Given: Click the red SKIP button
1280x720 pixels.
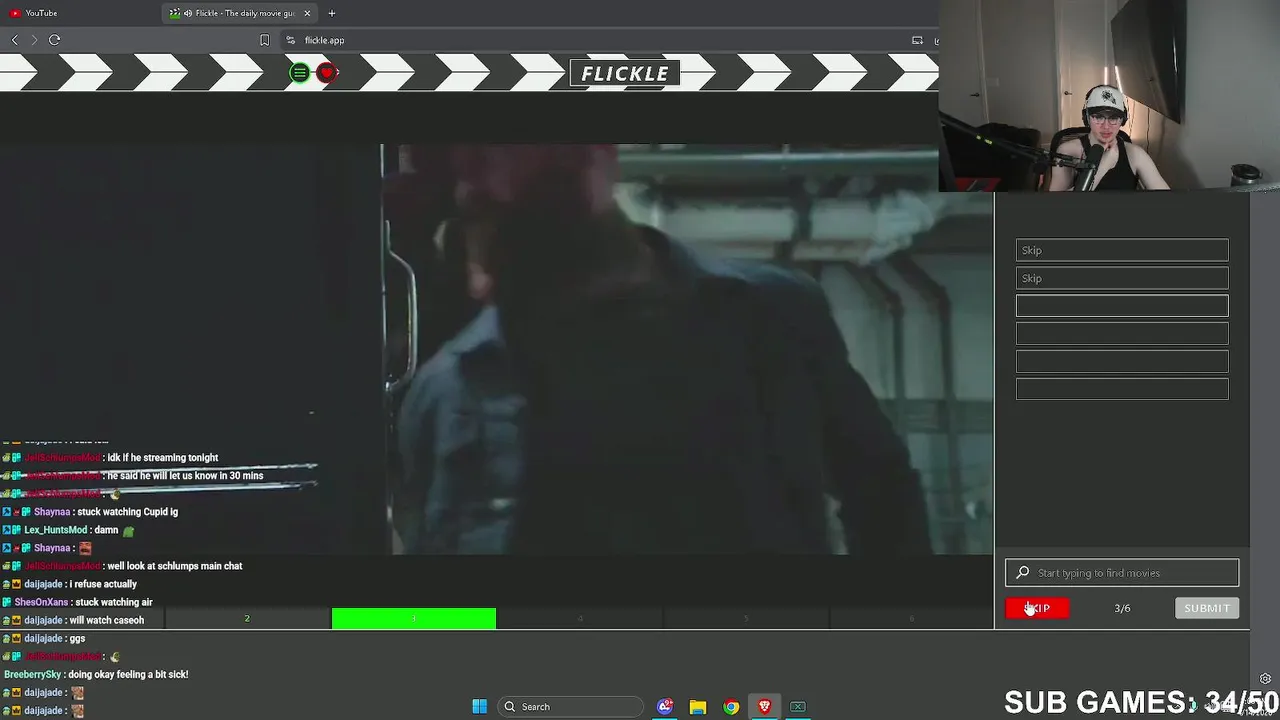Looking at the screenshot, I should coord(1037,608).
